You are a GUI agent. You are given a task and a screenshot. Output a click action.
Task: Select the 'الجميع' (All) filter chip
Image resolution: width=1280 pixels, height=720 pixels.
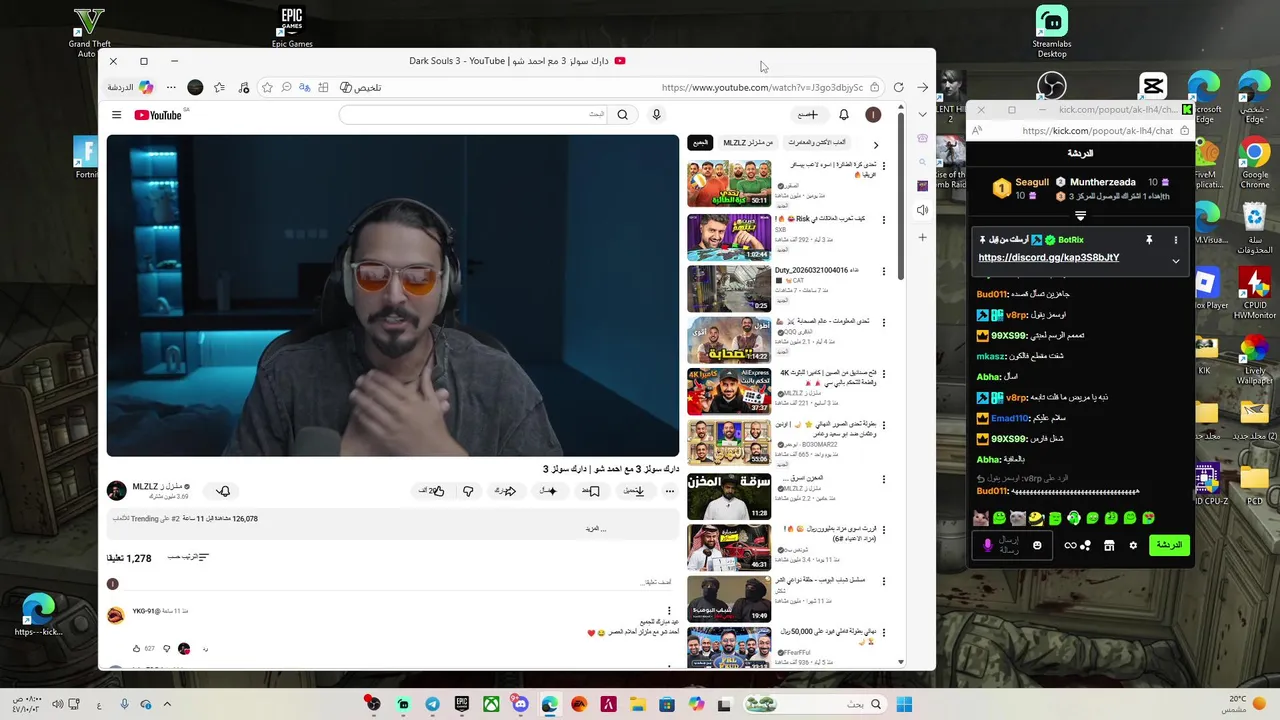[x=700, y=143]
